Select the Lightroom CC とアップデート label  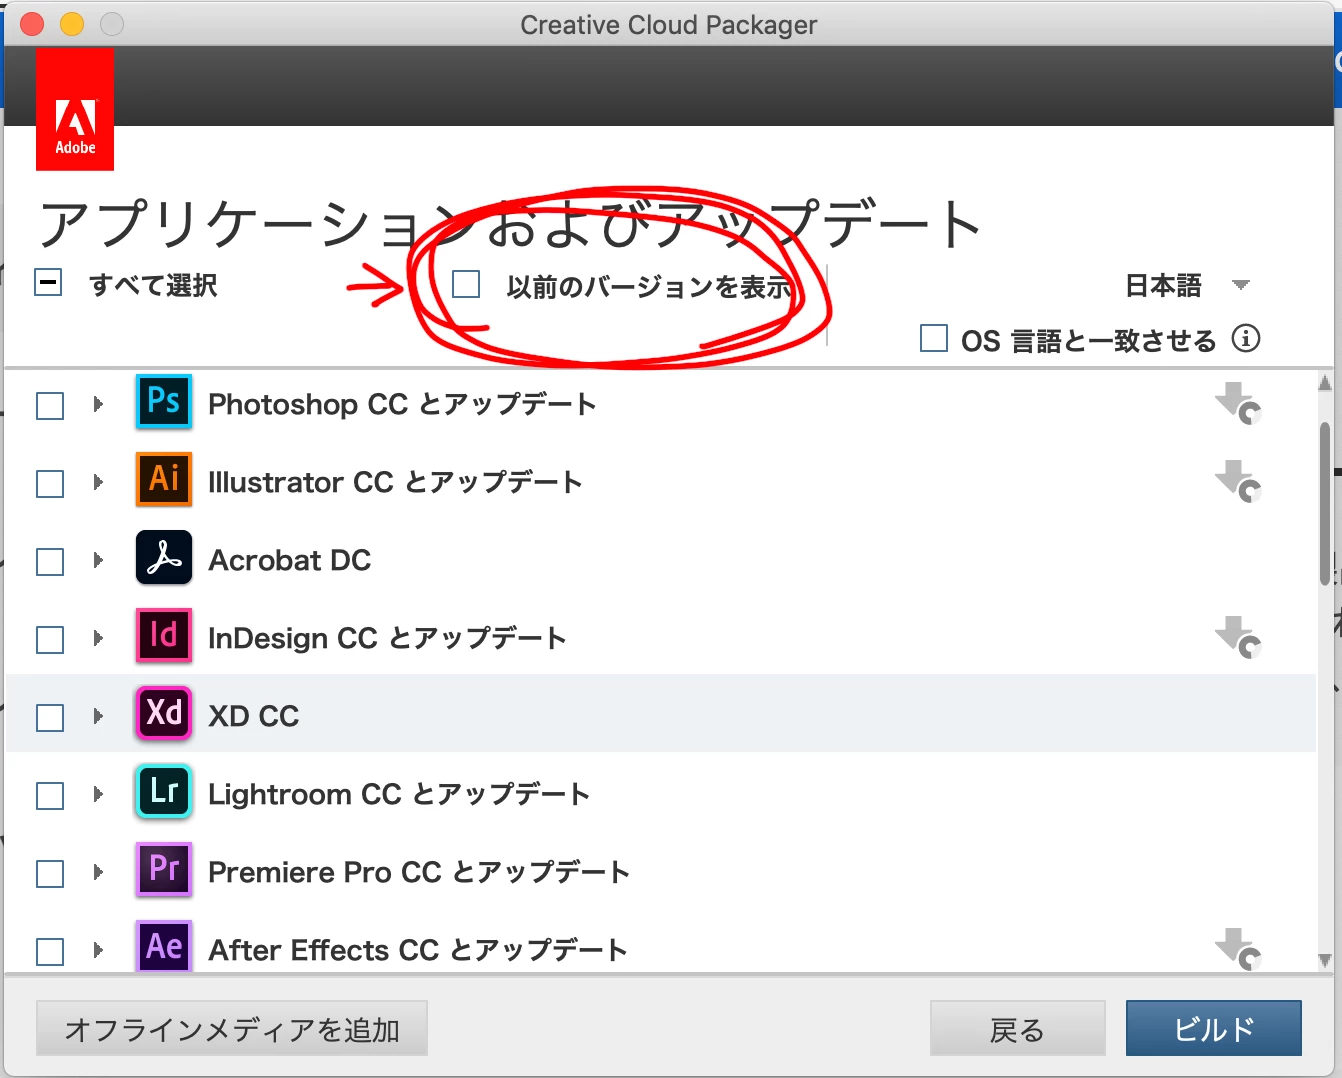(399, 794)
